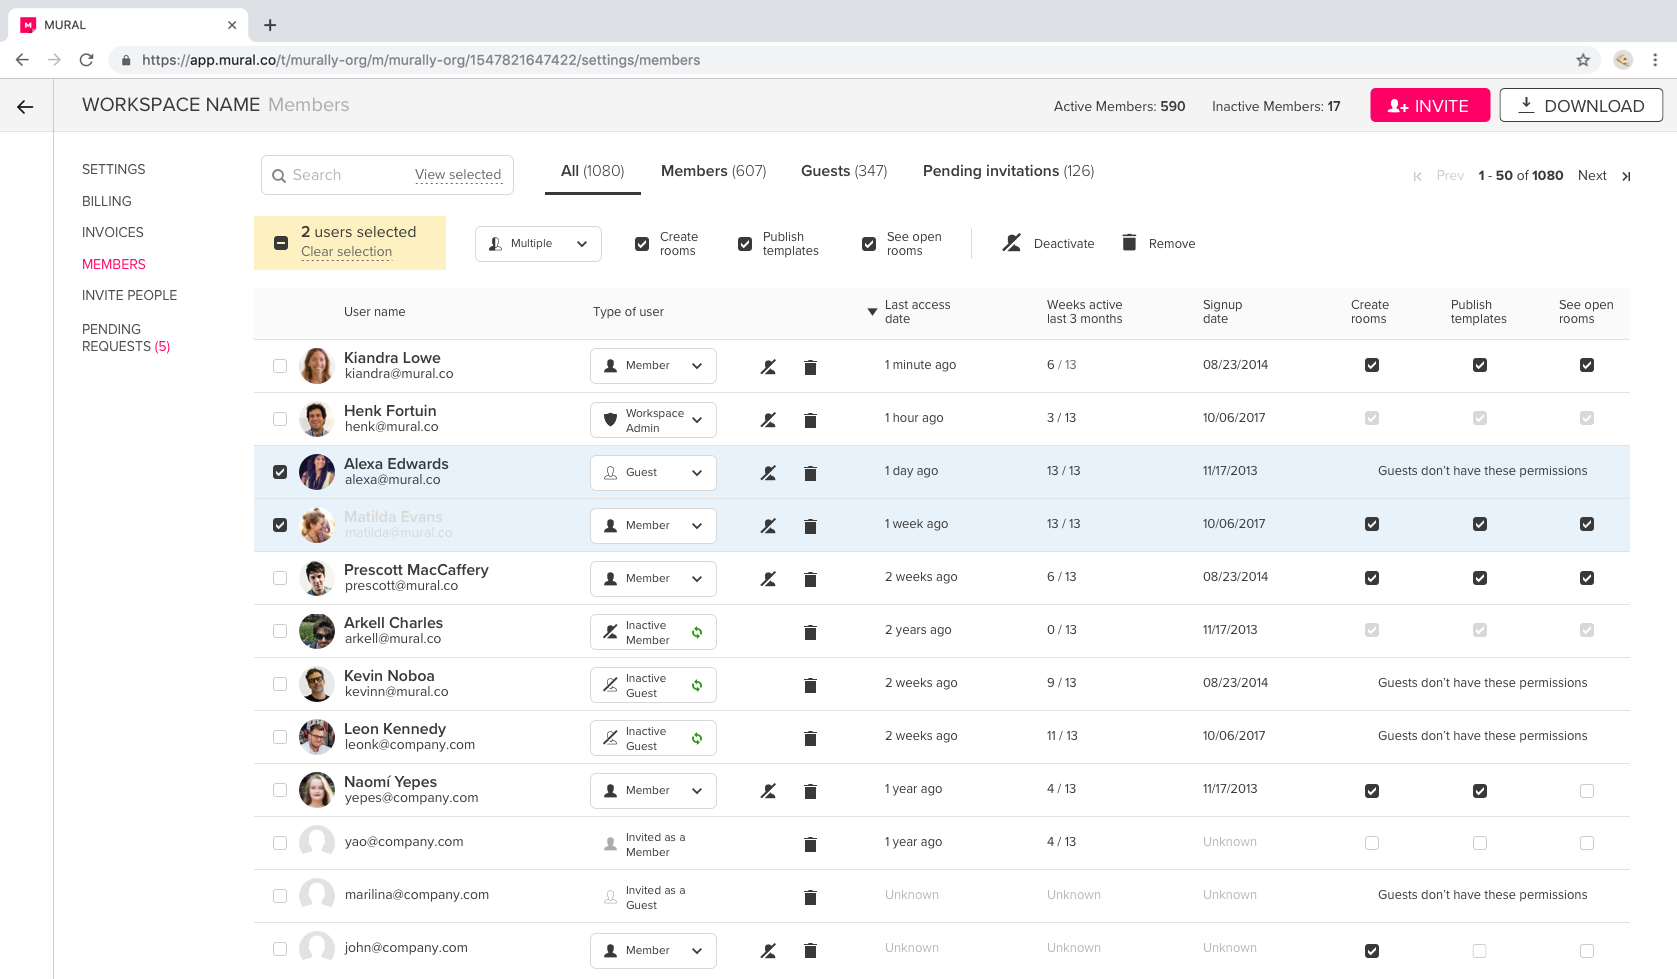
Task: Delete Henk Fortuin using the trash icon
Action: [x=810, y=420]
